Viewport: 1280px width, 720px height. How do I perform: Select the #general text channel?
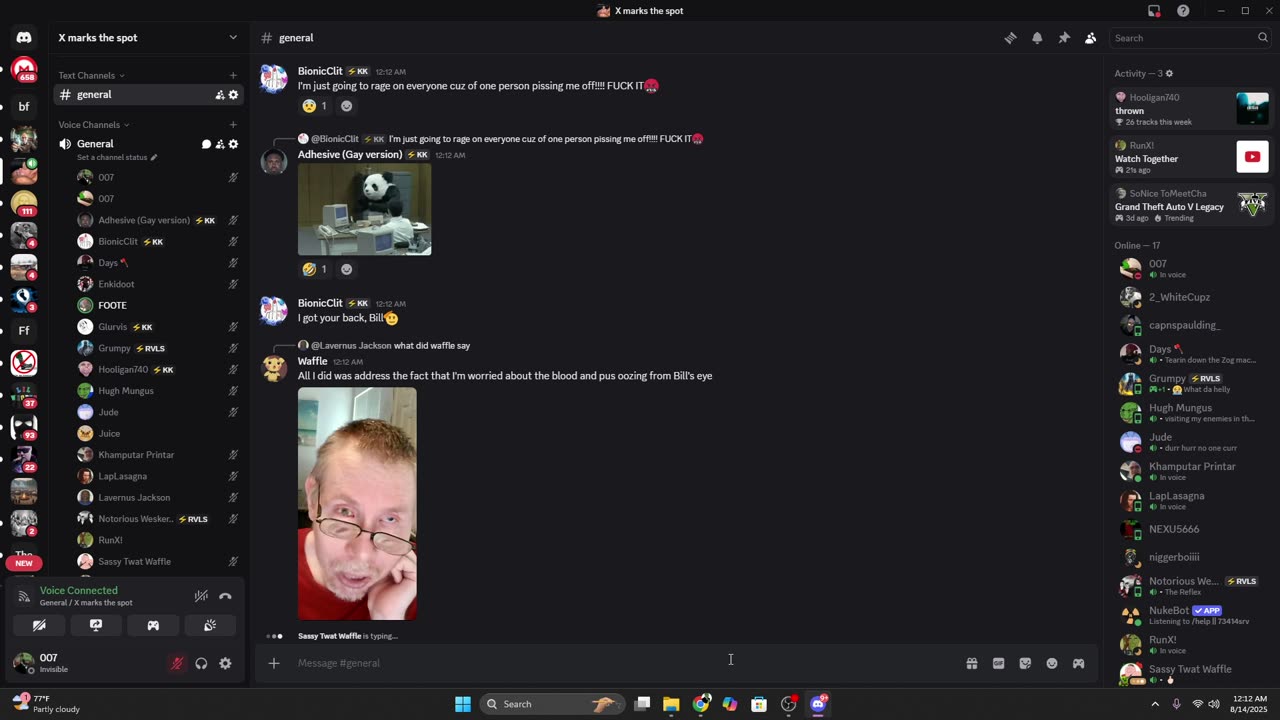pos(148,95)
